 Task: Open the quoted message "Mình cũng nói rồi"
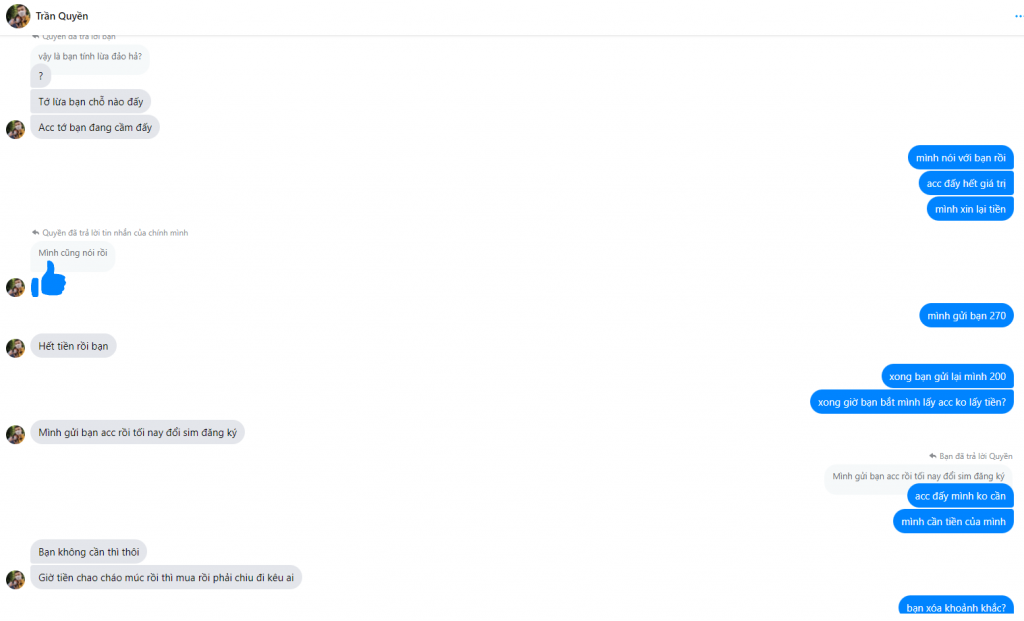coord(73,254)
